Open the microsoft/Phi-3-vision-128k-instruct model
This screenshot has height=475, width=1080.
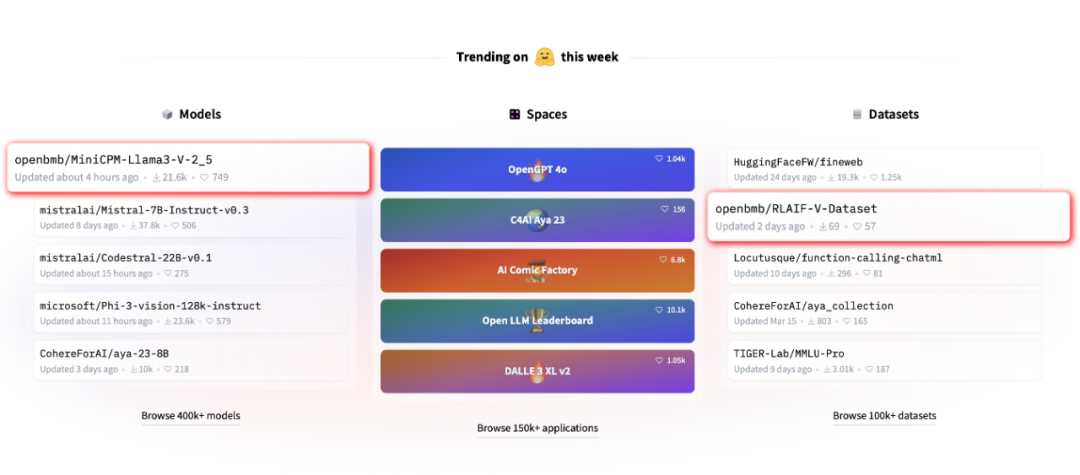[x=150, y=306]
